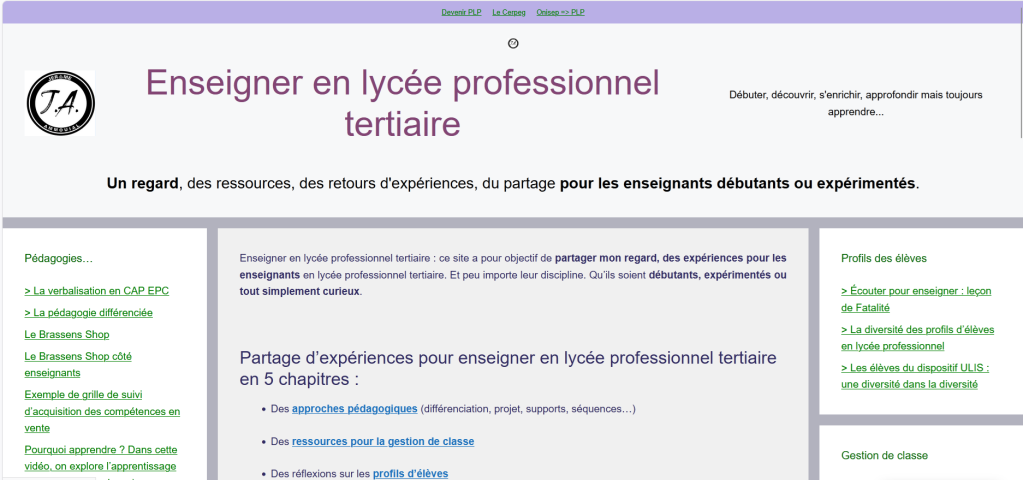Open Les élèves du dispositif ULIS link

(x=915, y=376)
